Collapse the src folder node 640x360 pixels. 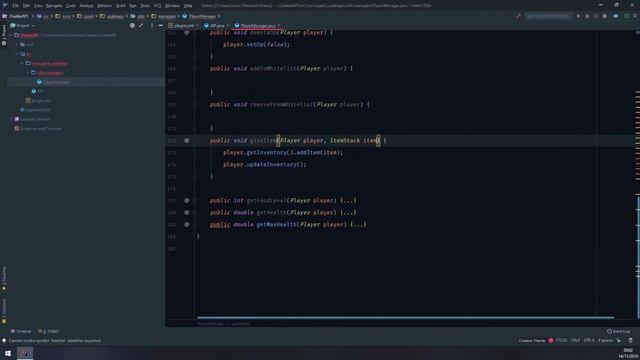tap(17, 54)
